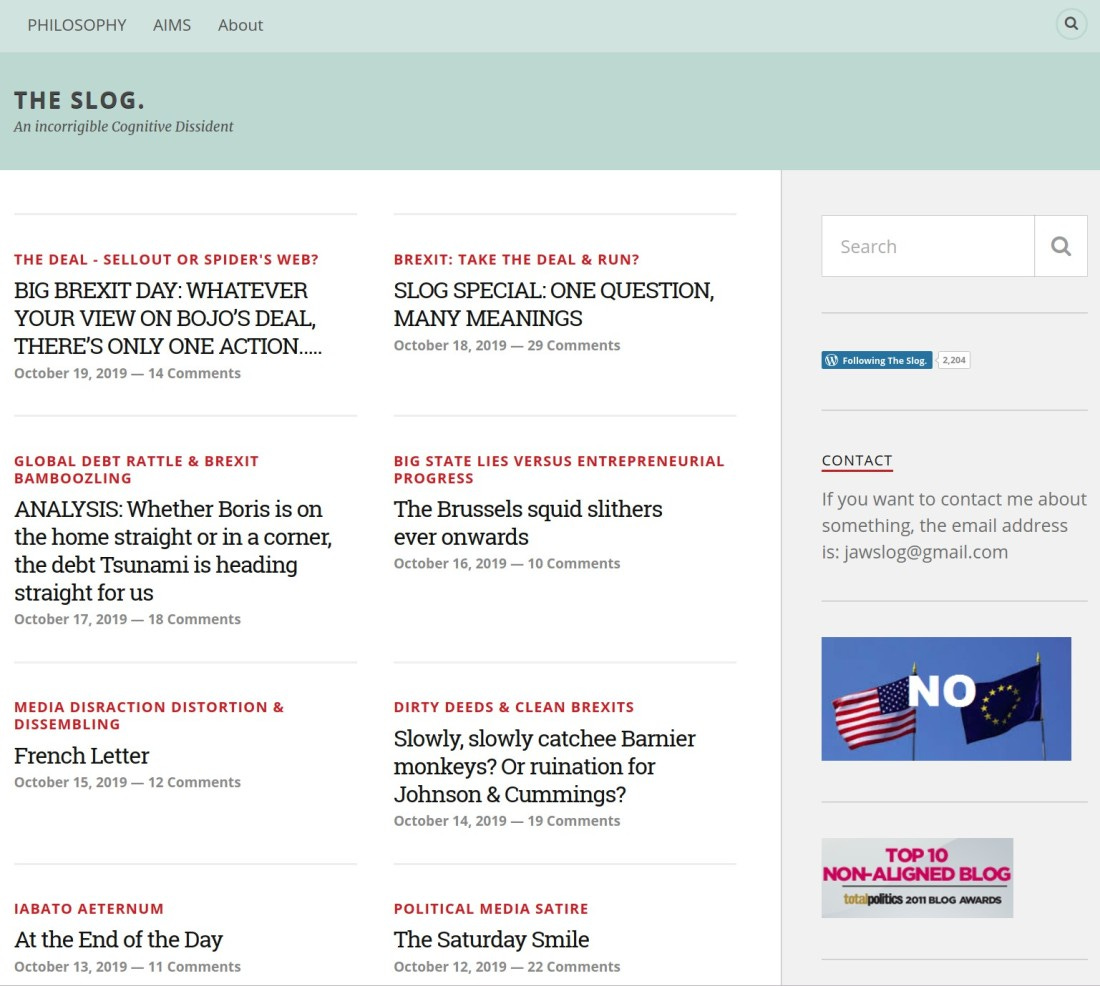
Task: Open the 29 Comments link
Action: click(574, 345)
